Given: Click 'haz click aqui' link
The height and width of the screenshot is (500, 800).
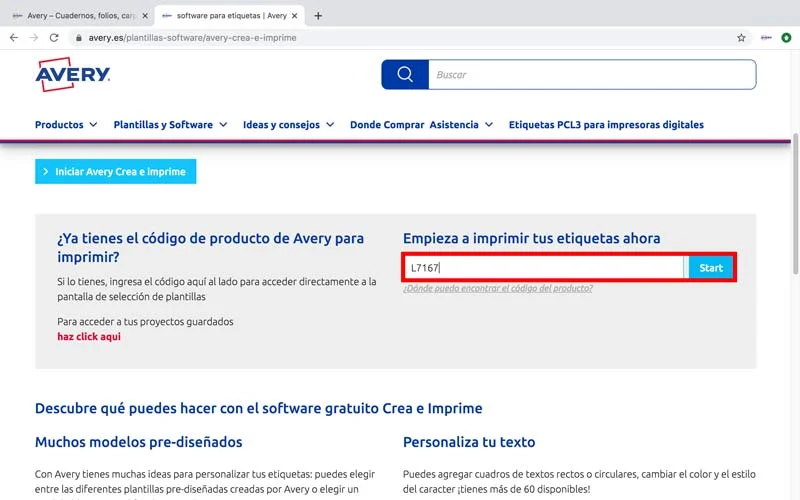Looking at the screenshot, I should pos(89,336).
